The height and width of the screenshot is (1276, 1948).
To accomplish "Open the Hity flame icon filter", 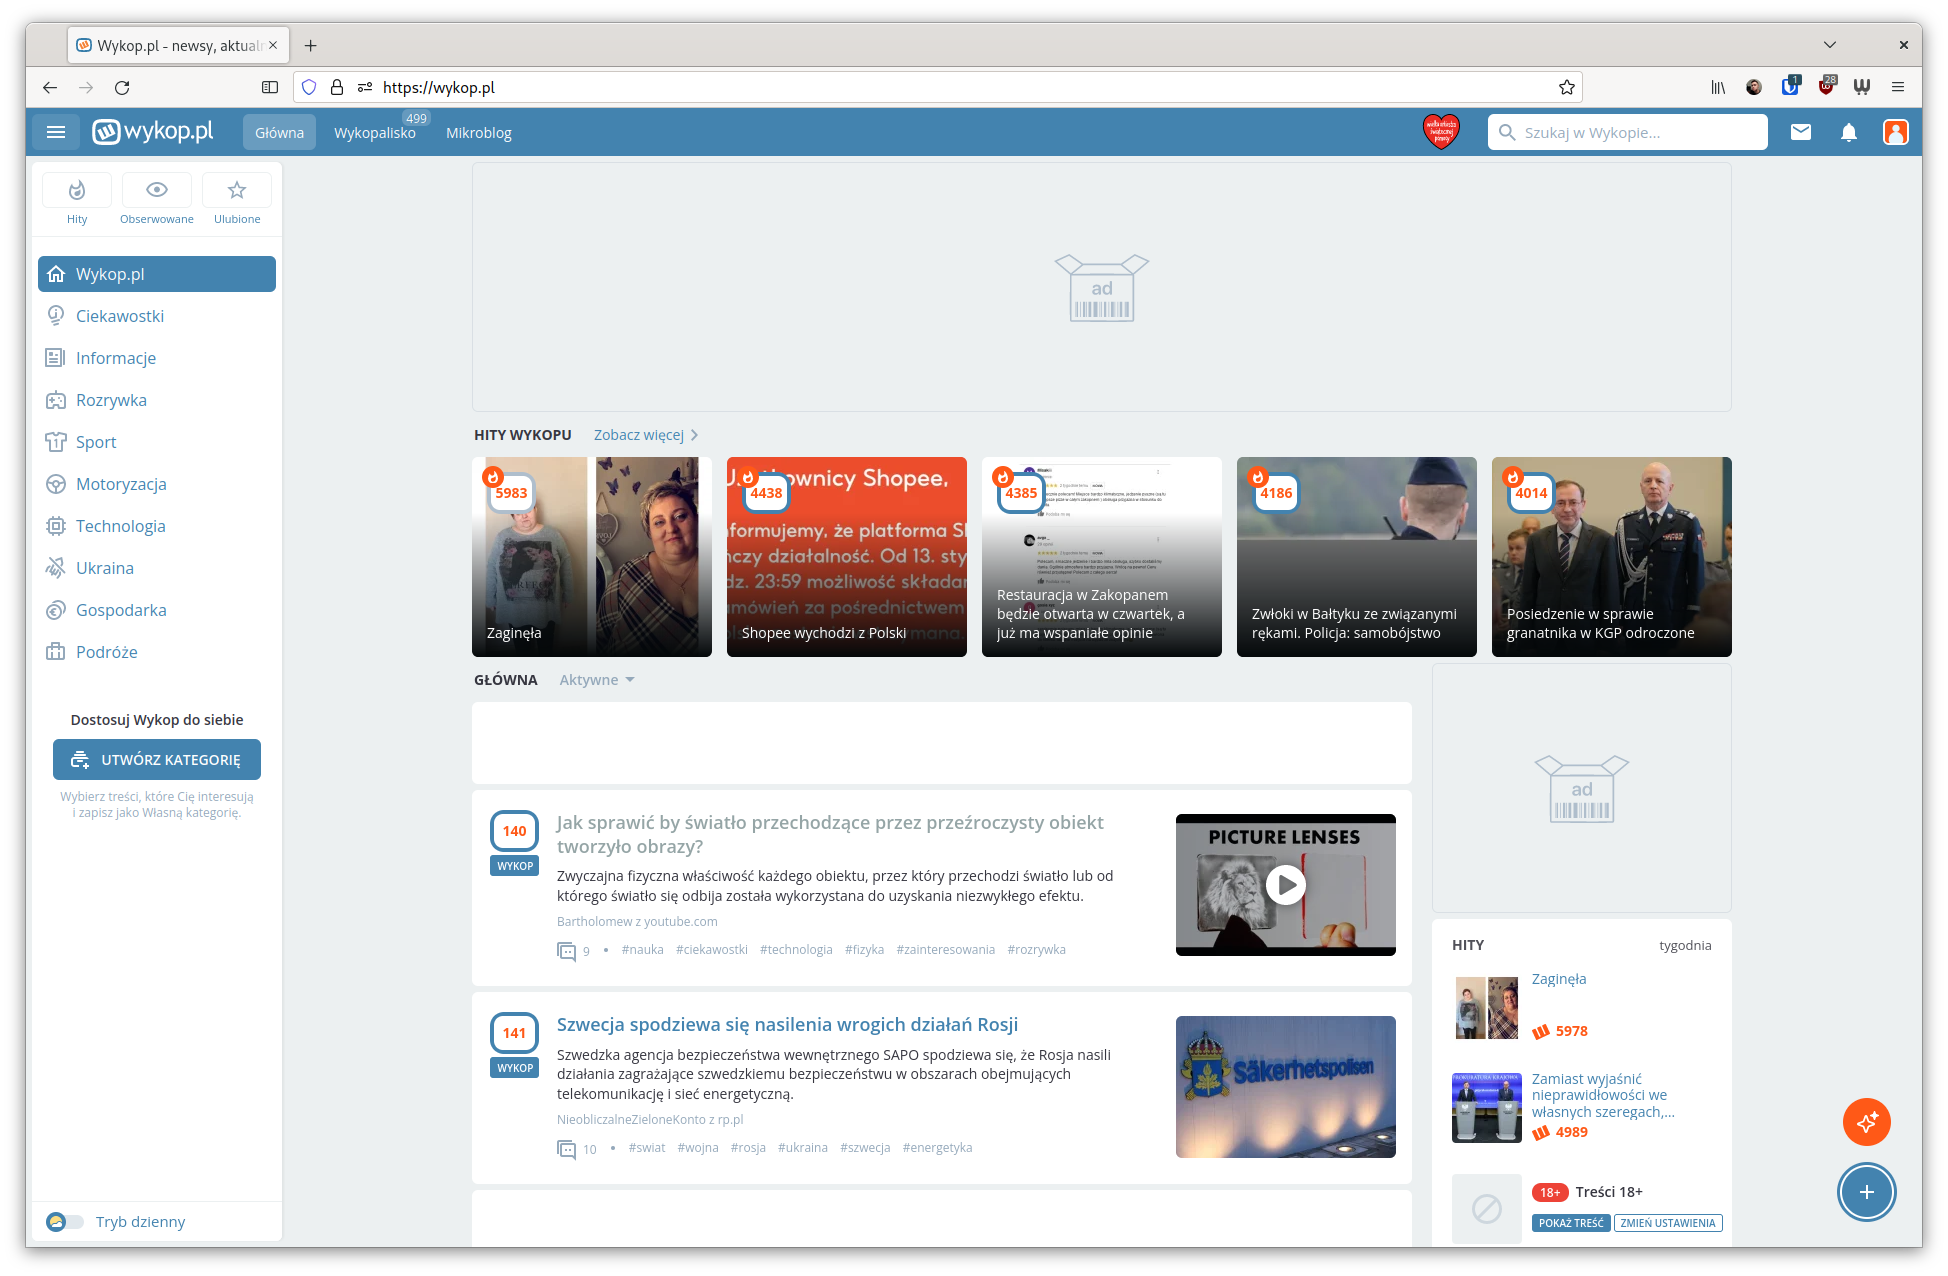I will 77,190.
